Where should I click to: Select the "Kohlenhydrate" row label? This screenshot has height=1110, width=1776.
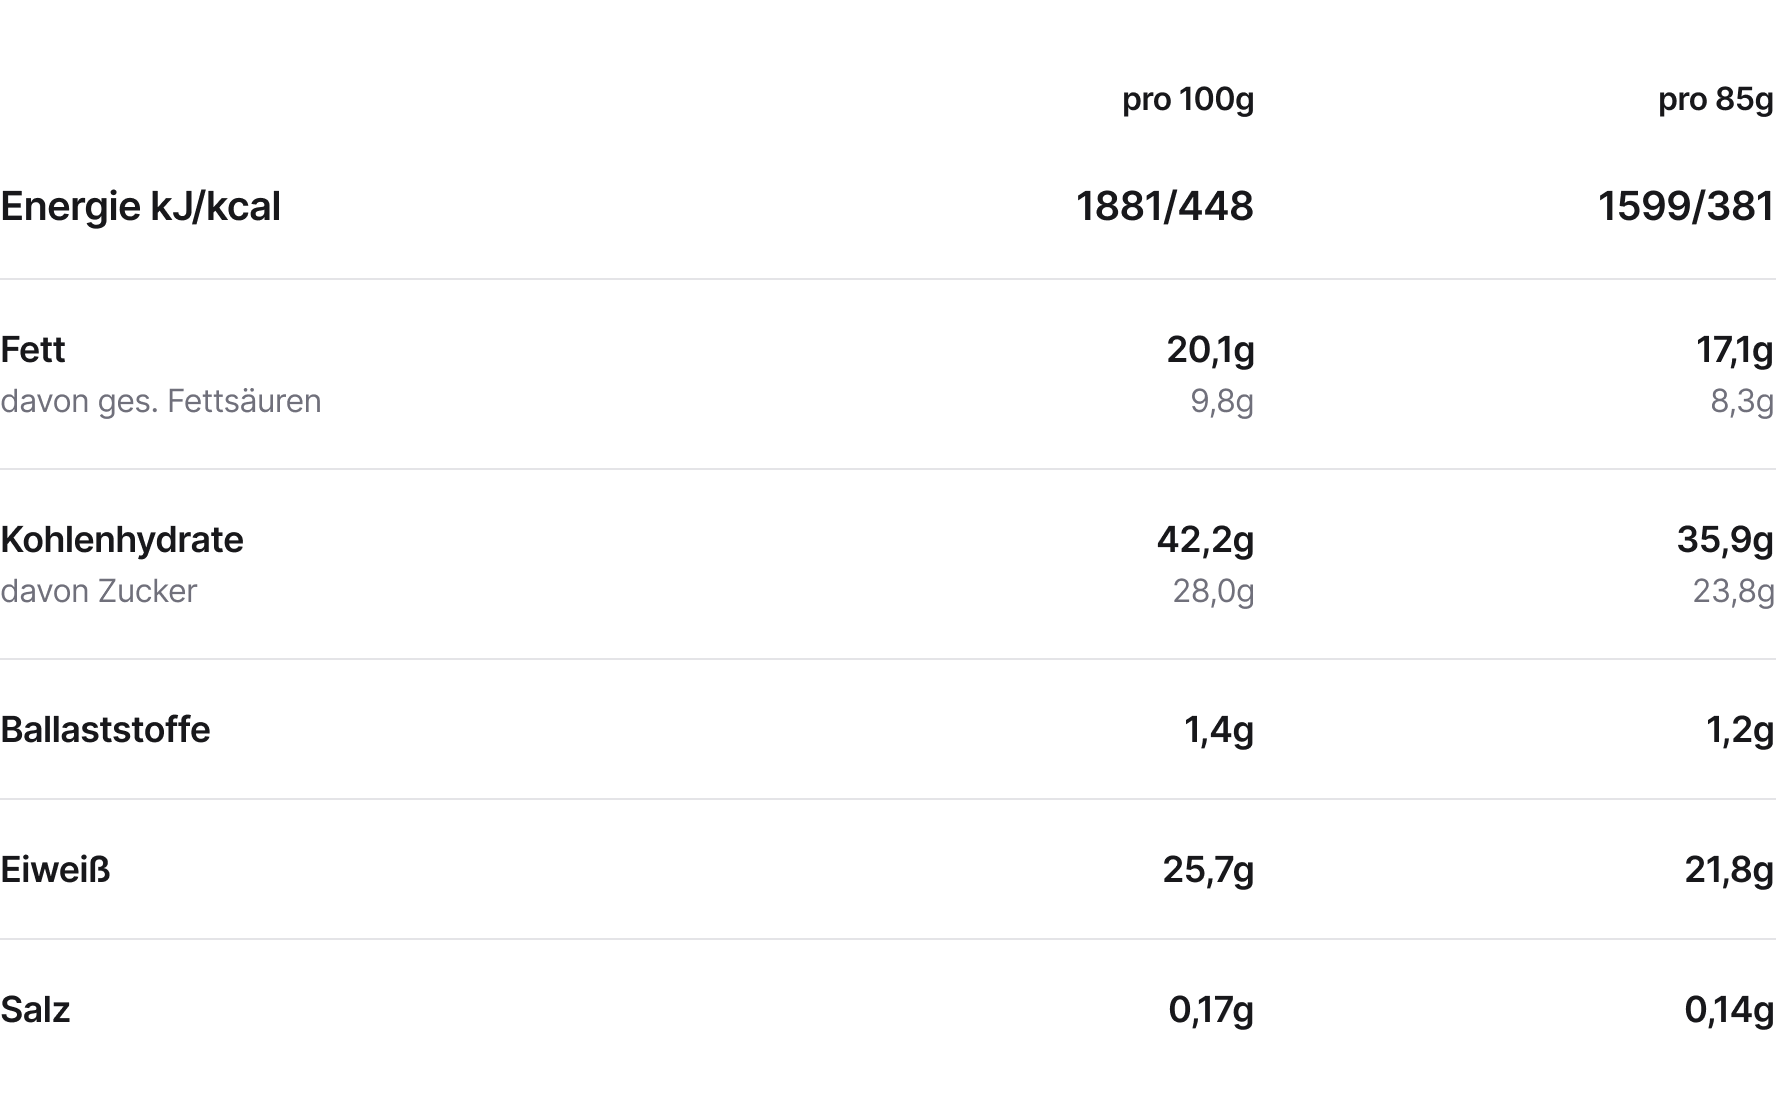122,540
